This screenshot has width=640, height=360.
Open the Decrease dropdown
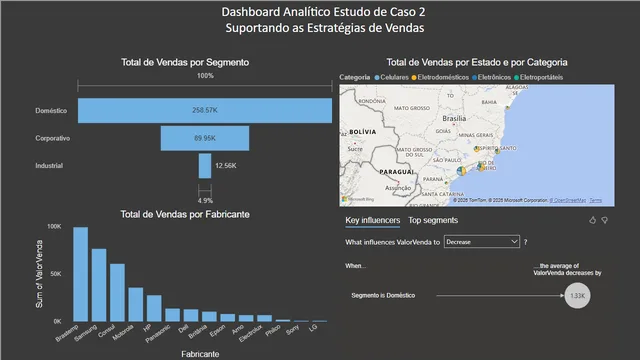click(x=482, y=242)
